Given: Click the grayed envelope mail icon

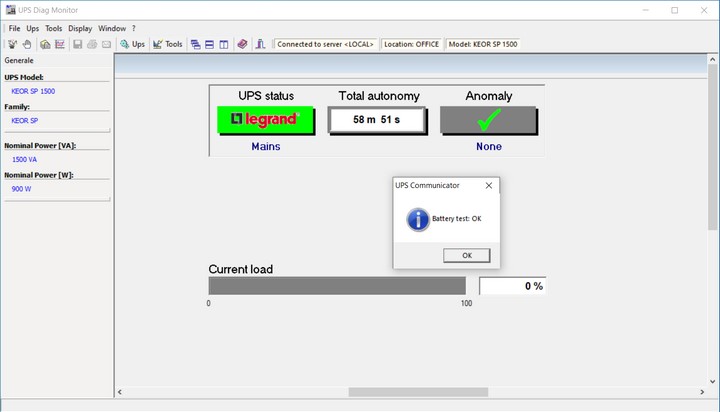Looking at the screenshot, I should [x=107, y=44].
